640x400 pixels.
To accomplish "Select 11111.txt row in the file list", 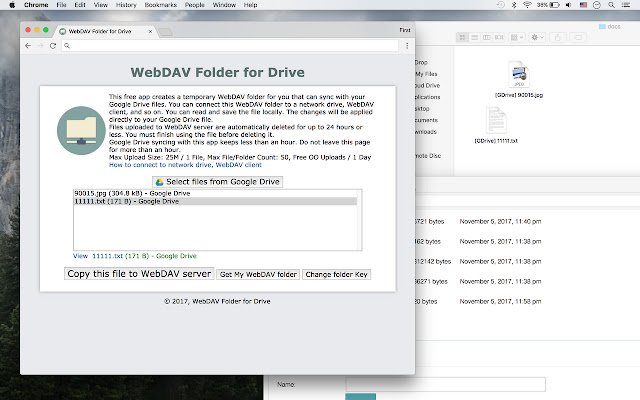I will tap(215, 201).
